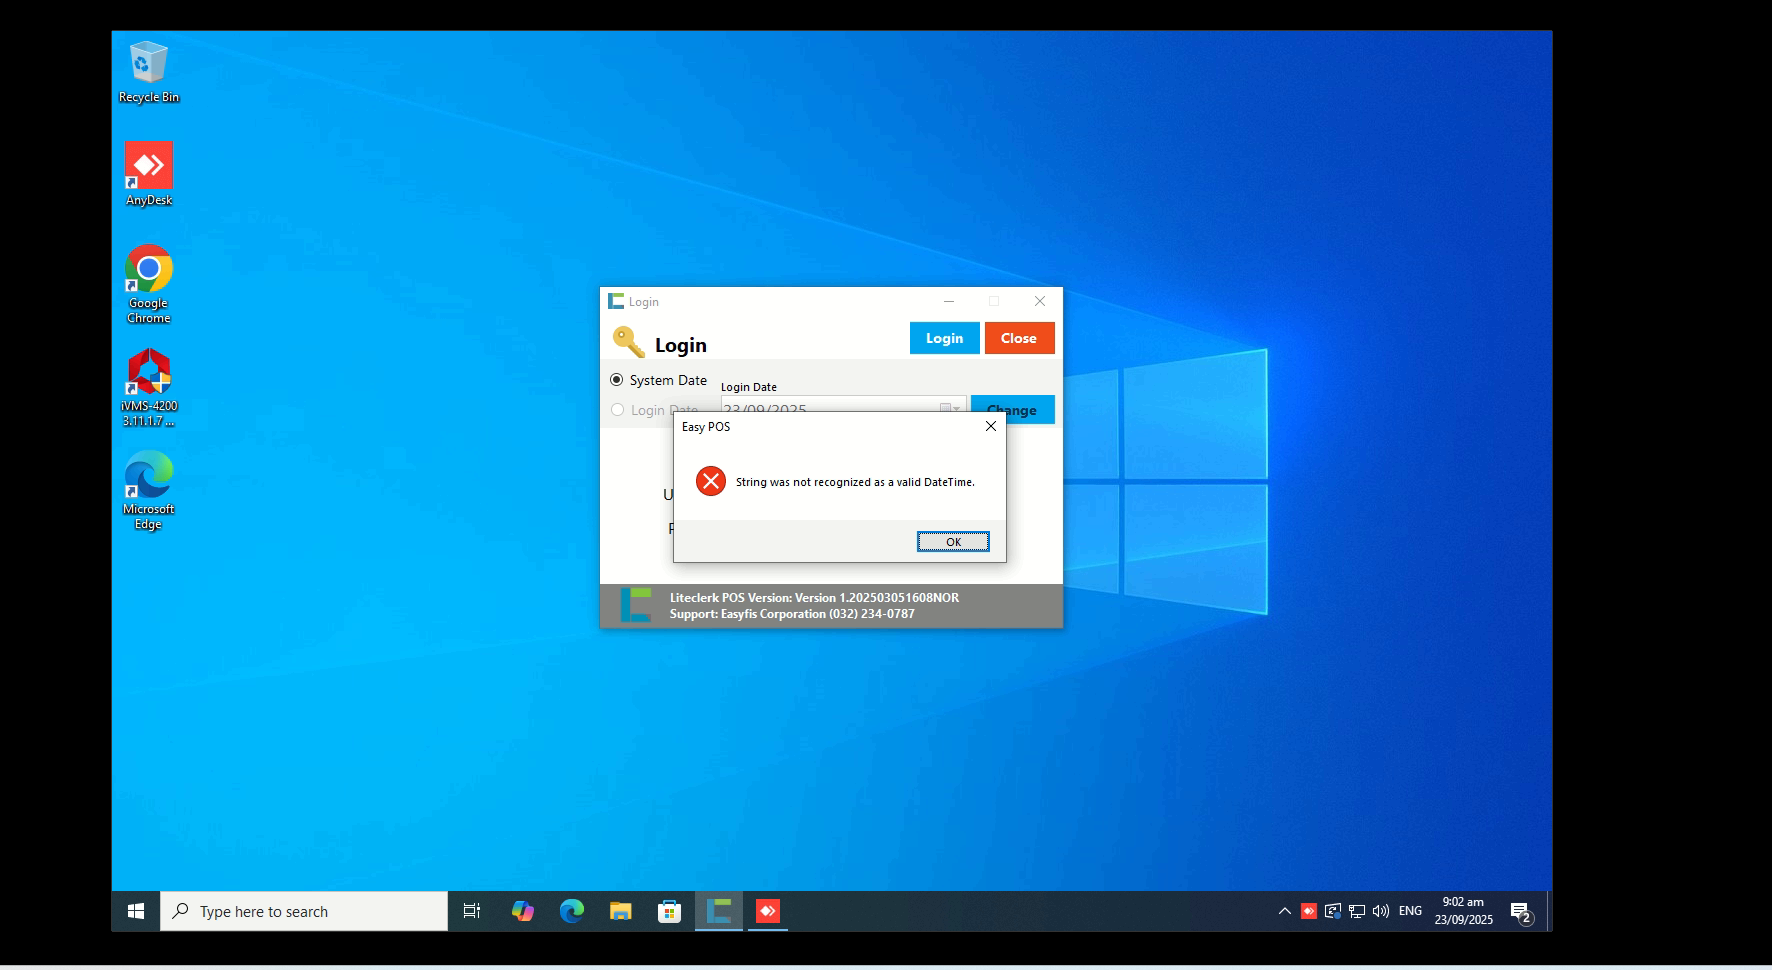
Task: Choose the Login Date radio option
Action: (617, 410)
